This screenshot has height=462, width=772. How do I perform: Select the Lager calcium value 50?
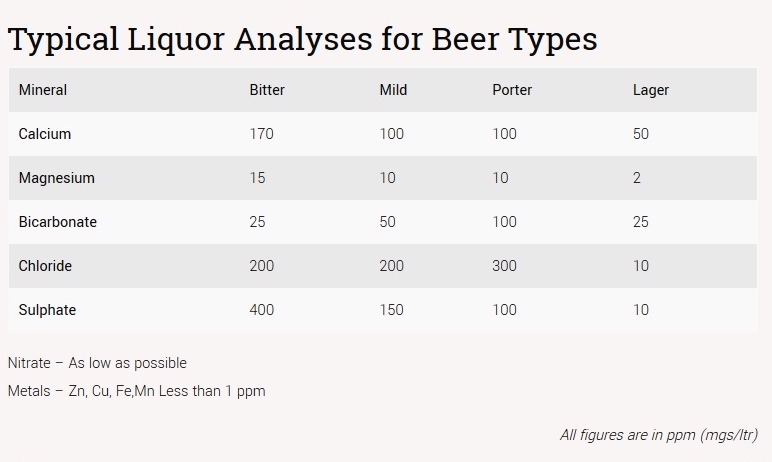coord(641,134)
